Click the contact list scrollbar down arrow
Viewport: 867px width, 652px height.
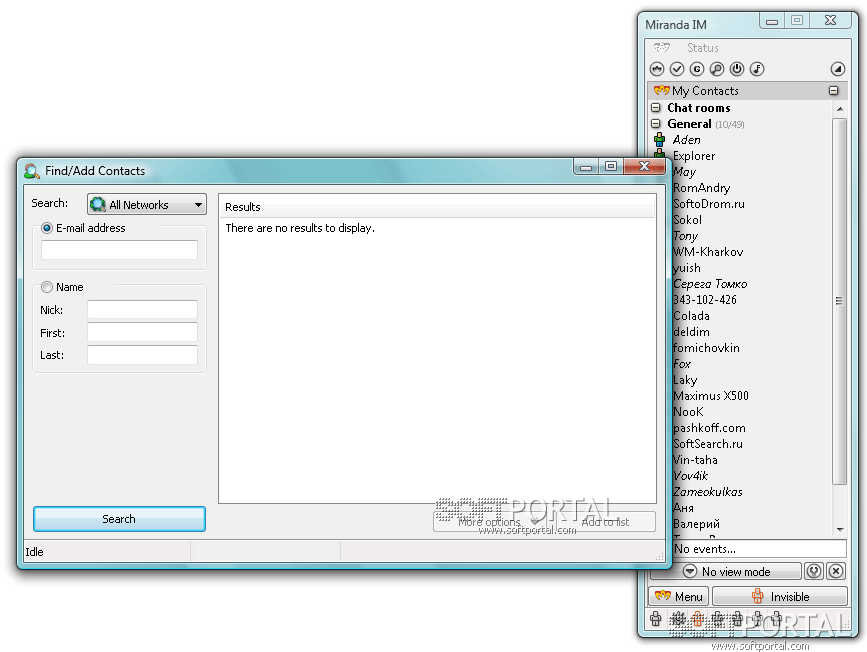(x=840, y=529)
